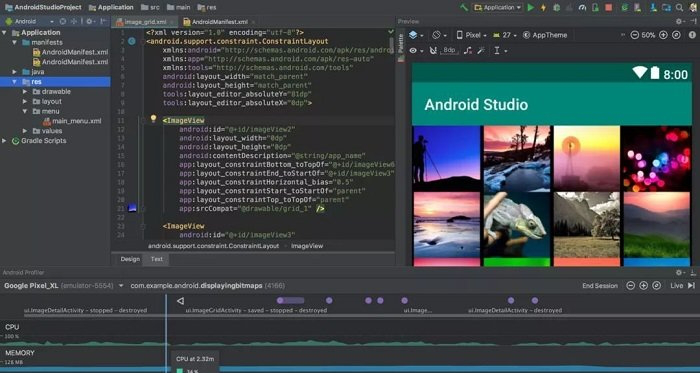Viewport: 700px width, 387px height.
Task: Click the blue class gutter icon on line 2
Action: click(x=132, y=41)
